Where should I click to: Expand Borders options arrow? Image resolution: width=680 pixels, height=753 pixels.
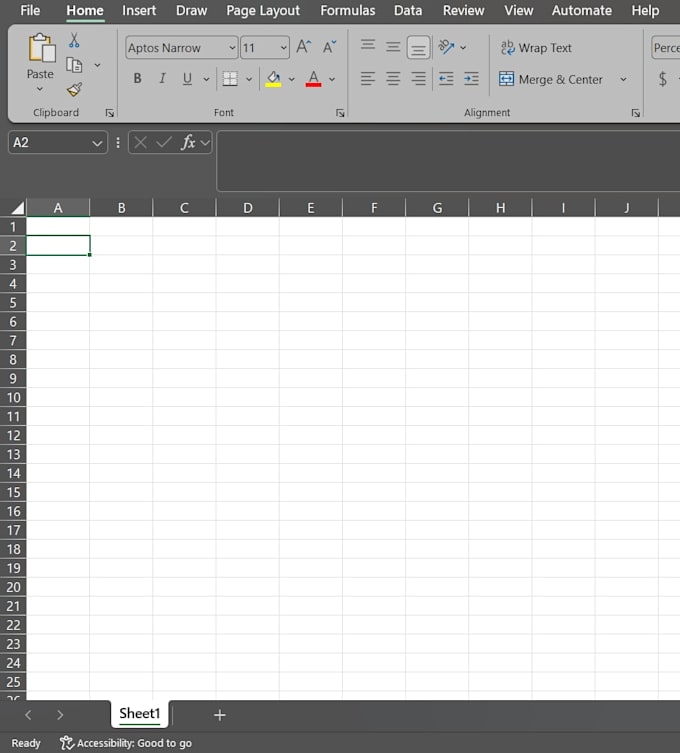[x=249, y=79]
